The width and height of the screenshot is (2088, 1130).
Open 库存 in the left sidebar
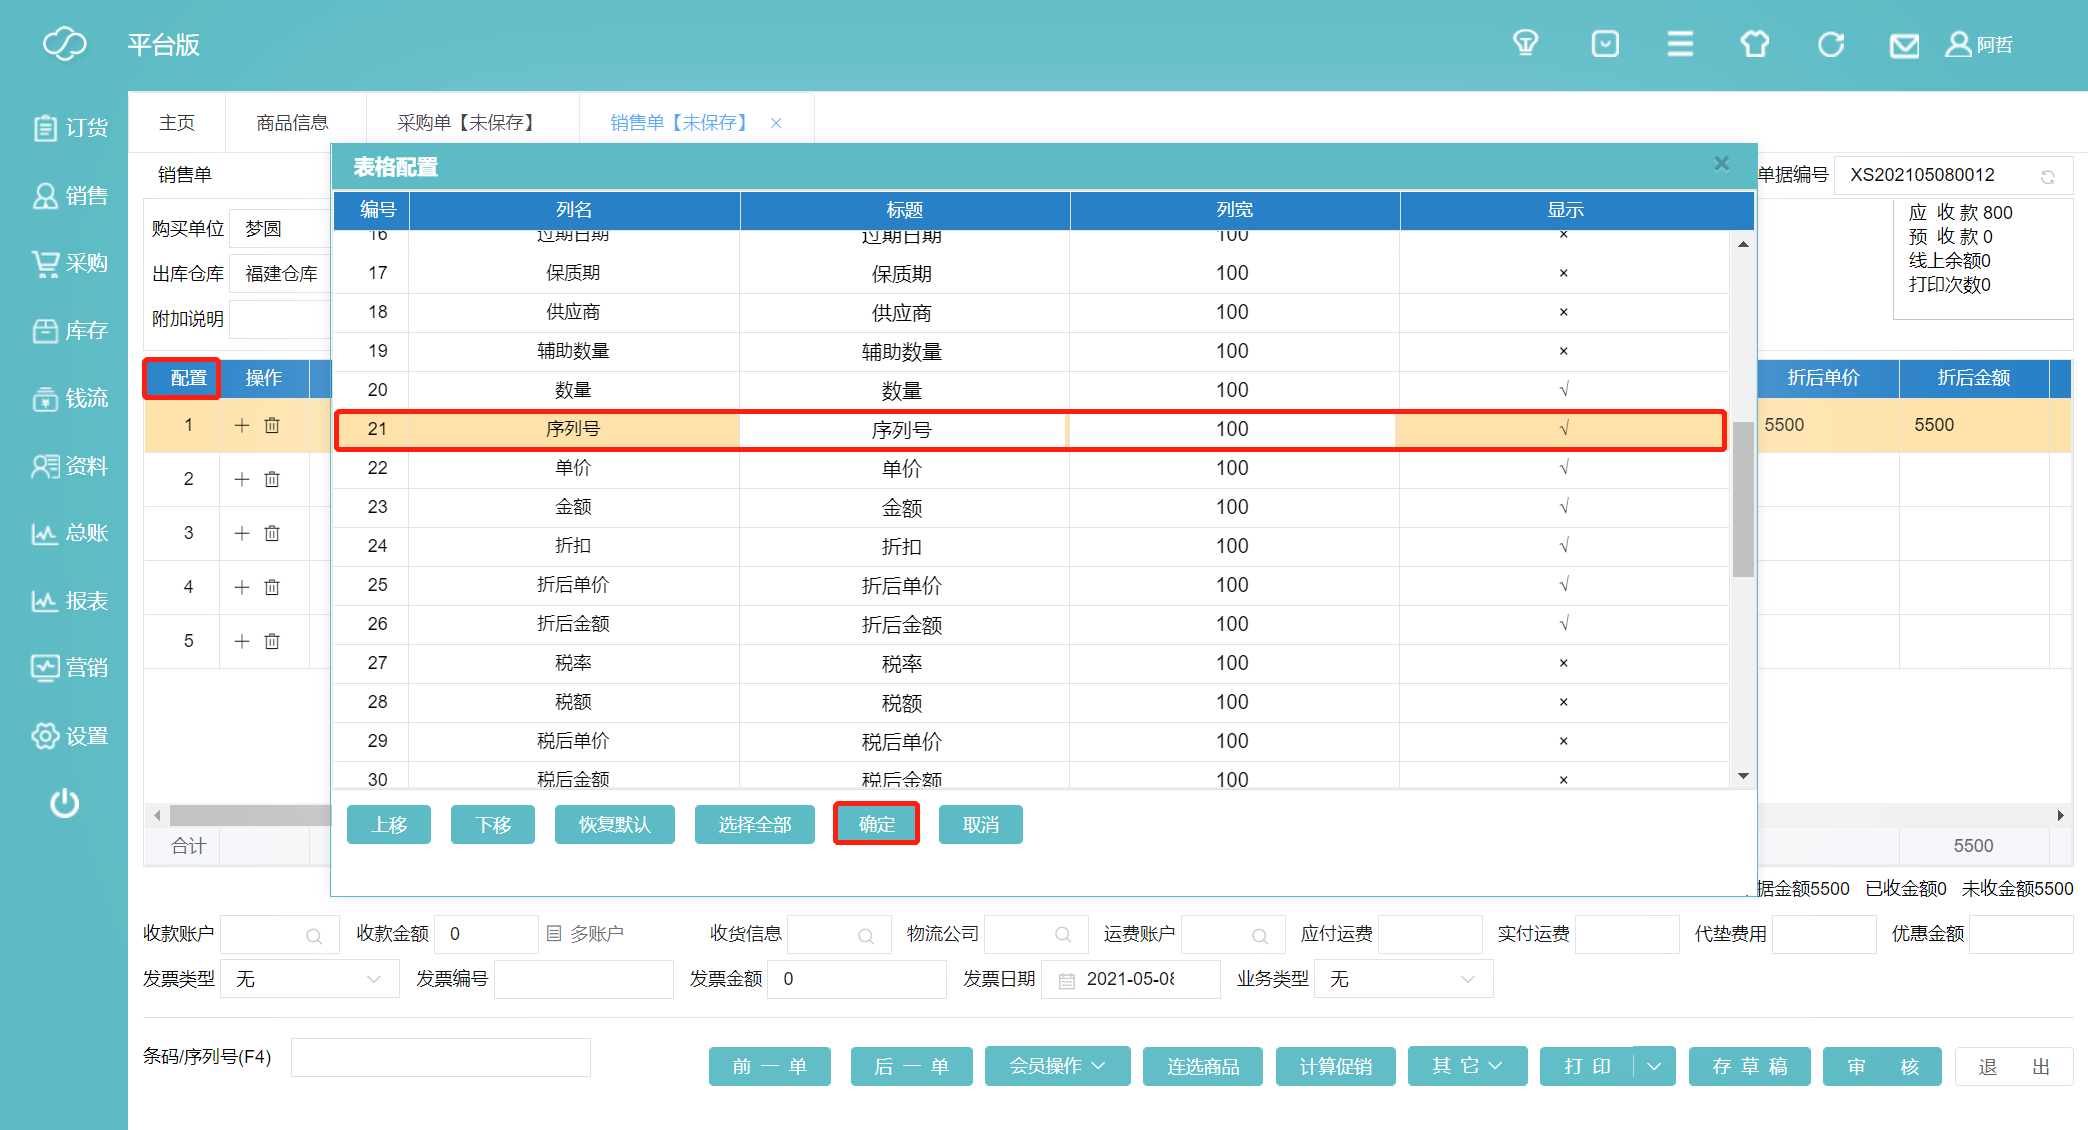[x=70, y=331]
